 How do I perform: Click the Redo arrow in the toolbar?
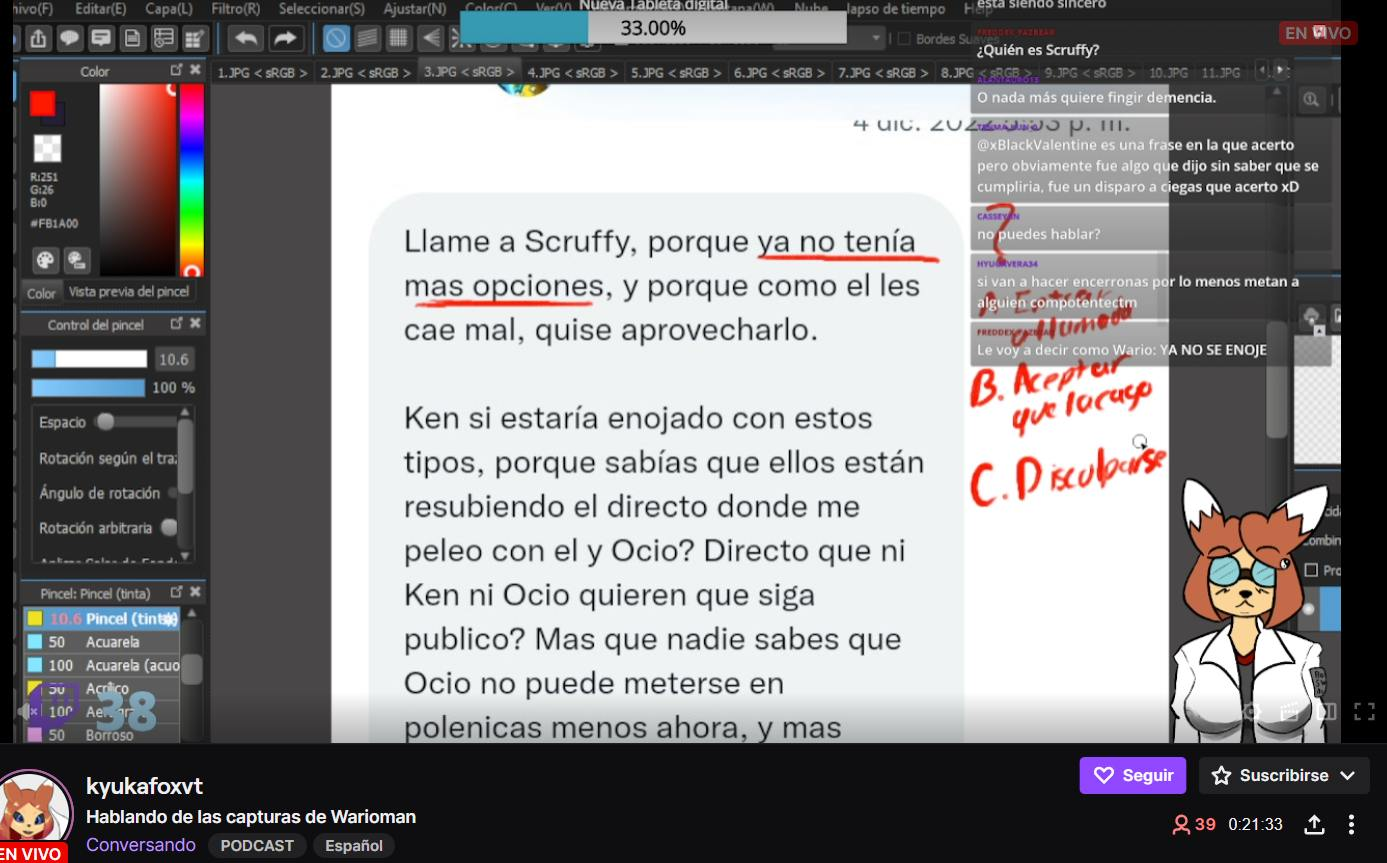point(285,39)
